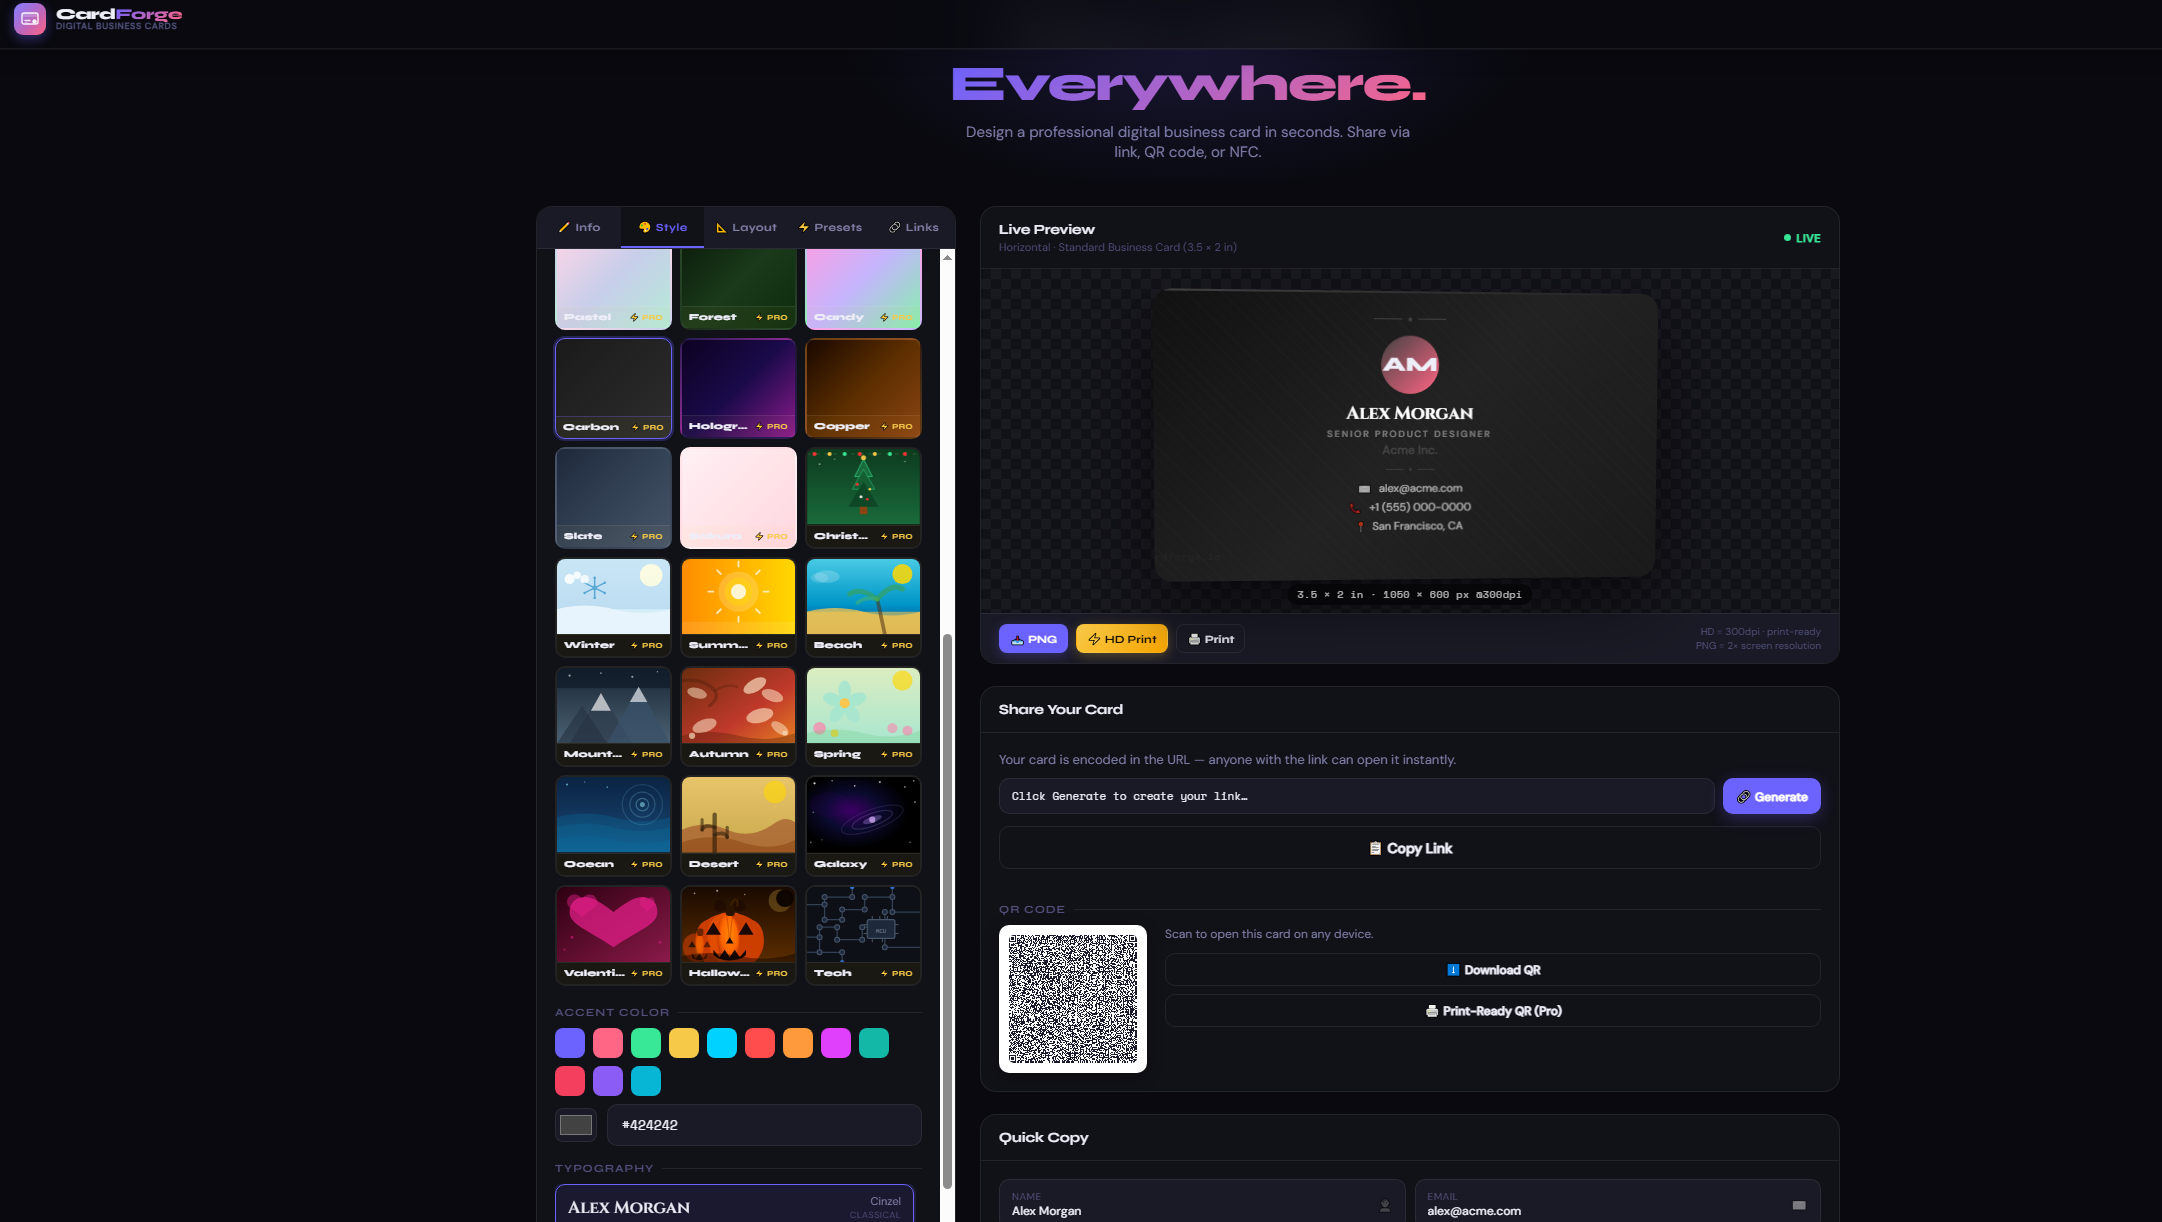Viewport: 2162px width, 1222px height.
Task: Click Print-Ready QR (Pro) button
Action: pyautogui.click(x=1492, y=1011)
